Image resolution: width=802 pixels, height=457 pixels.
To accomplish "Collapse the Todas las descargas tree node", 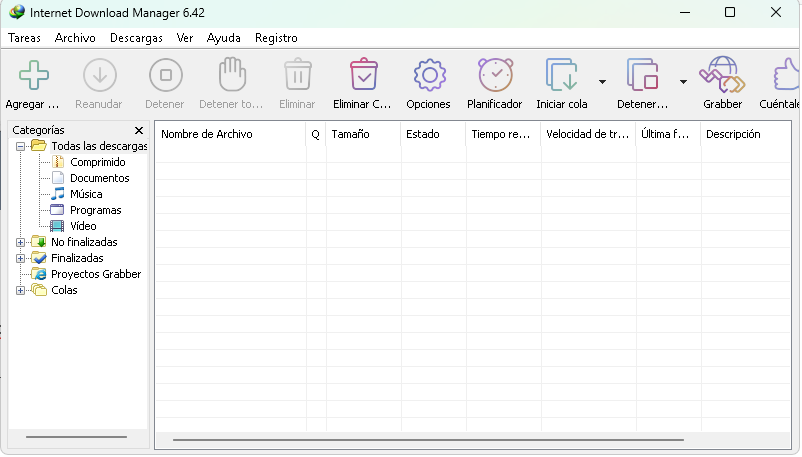I will [x=21, y=146].
